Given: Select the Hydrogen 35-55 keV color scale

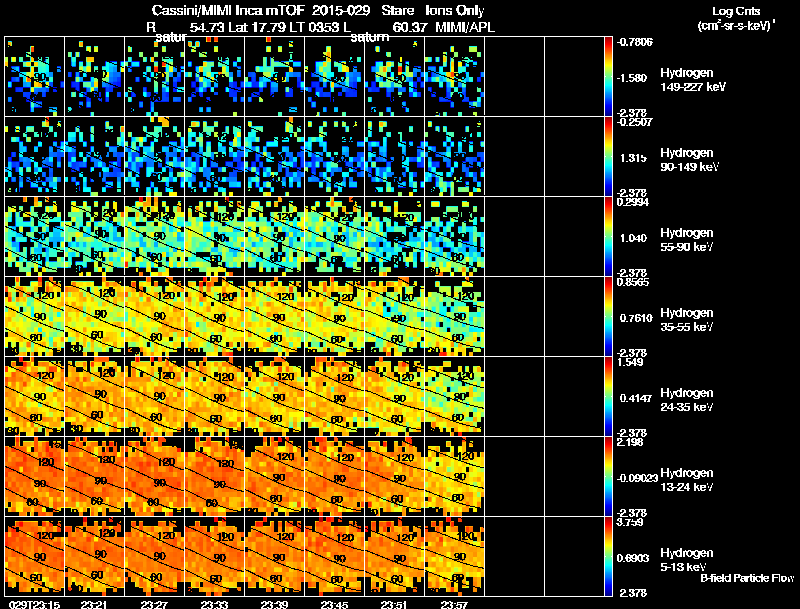Looking at the screenshot, I should pyautogui.click(x=609, y=316).
